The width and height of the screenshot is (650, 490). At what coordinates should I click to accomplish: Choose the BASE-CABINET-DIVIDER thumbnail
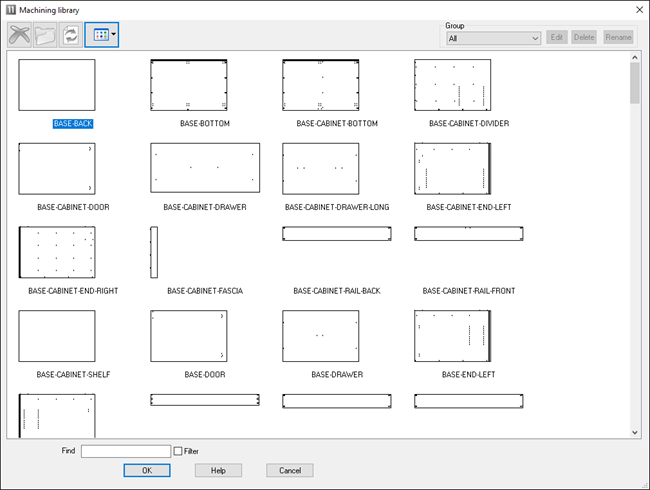click(x=453, y=85)
